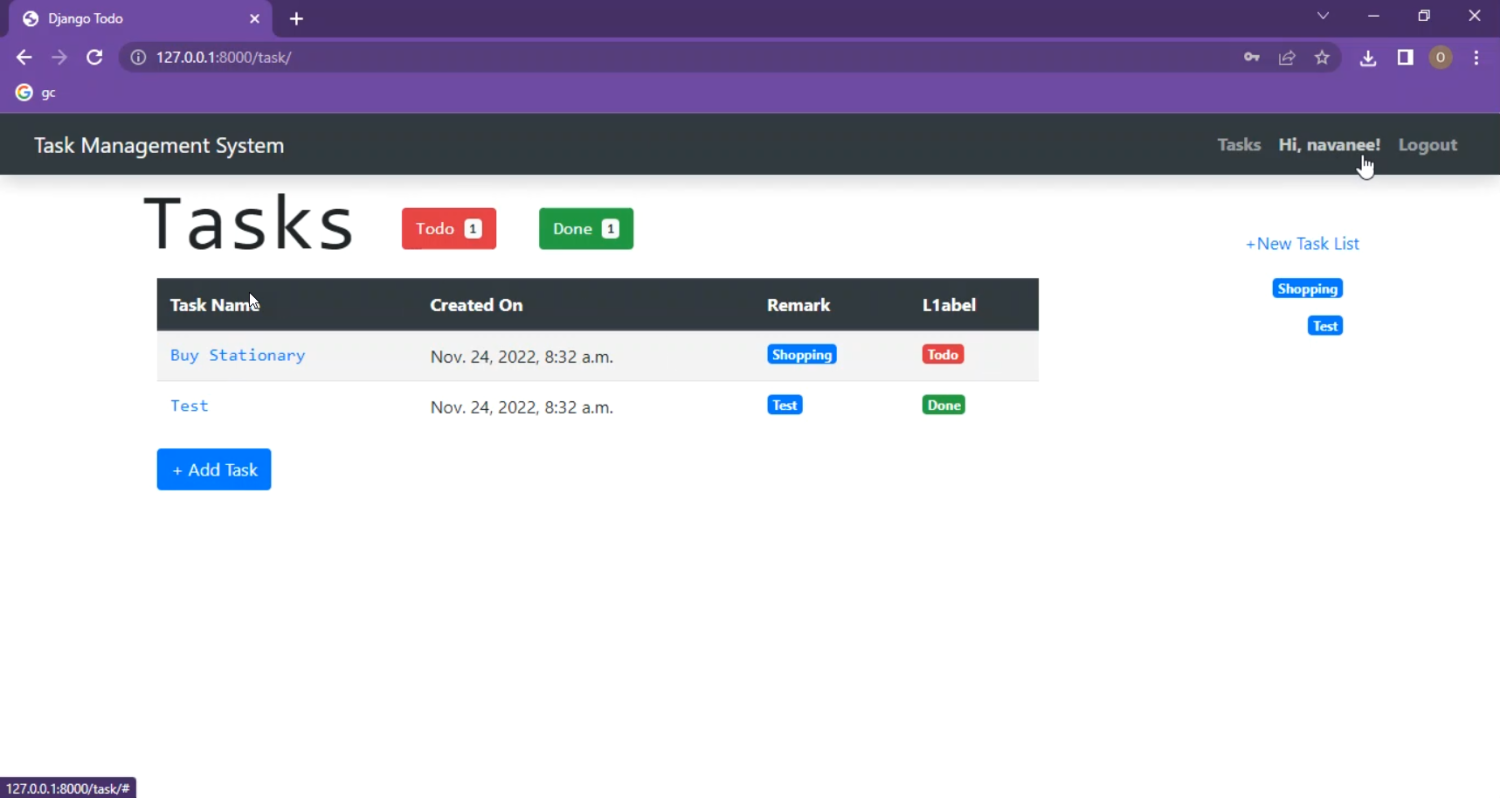Open the Chrome three-dot menu
This screenshot has width=1500, height=798.
click(1476, 57)
